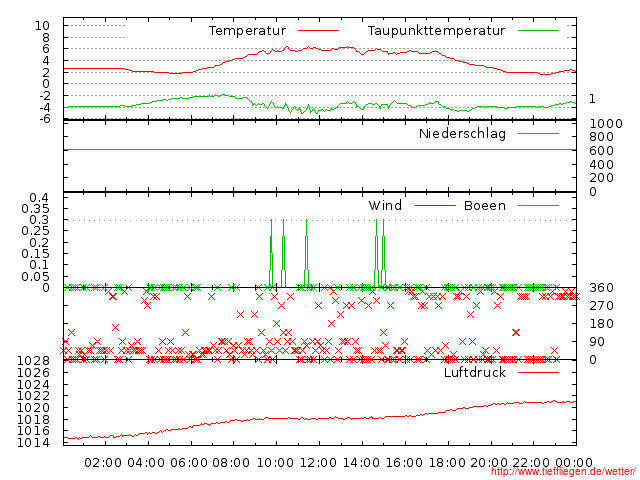Click the 12:00 time axis label

pos(318,463)
